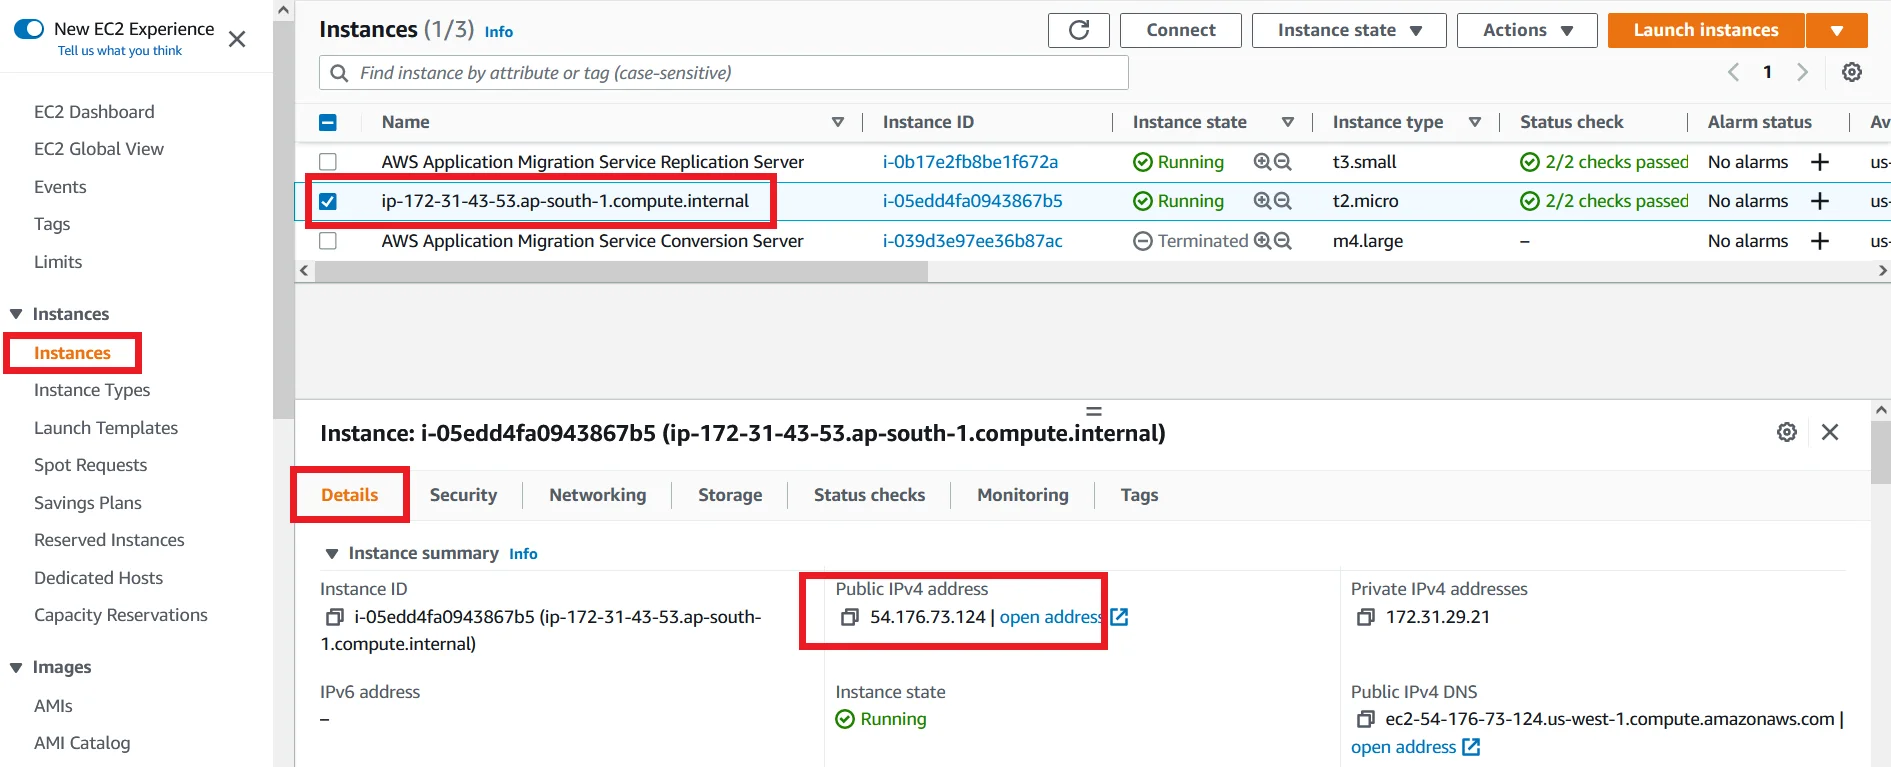Click horizontal scrollbar thumb under table
The image size is (1891, 767).
621,271
